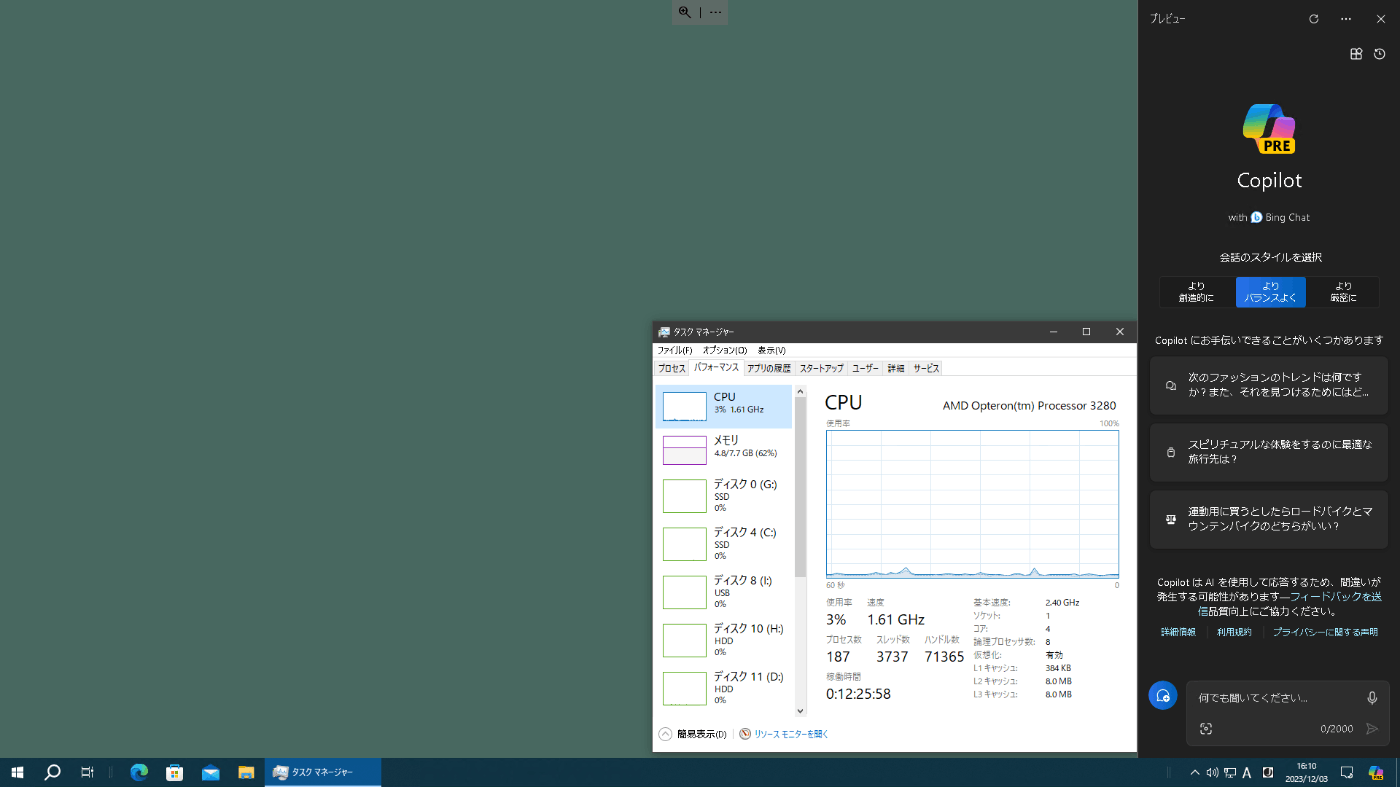
Task: Click the zoom magnifier icon at top center
Action: 685,12
